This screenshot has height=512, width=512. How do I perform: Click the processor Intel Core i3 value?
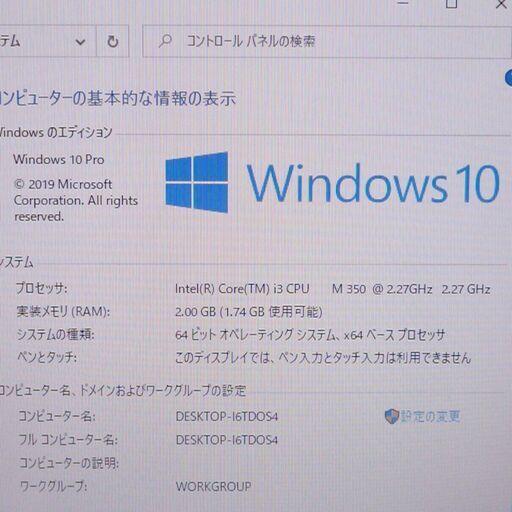tap(332, 289)
